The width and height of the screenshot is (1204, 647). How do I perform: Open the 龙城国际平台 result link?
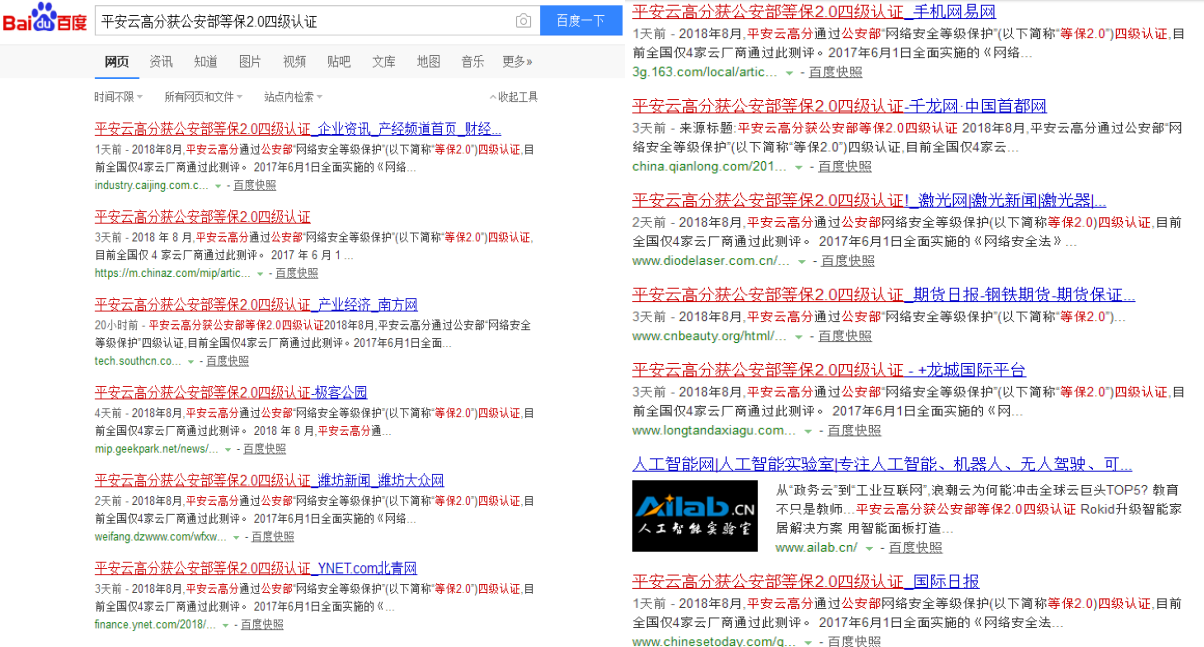tap(829, 370)
